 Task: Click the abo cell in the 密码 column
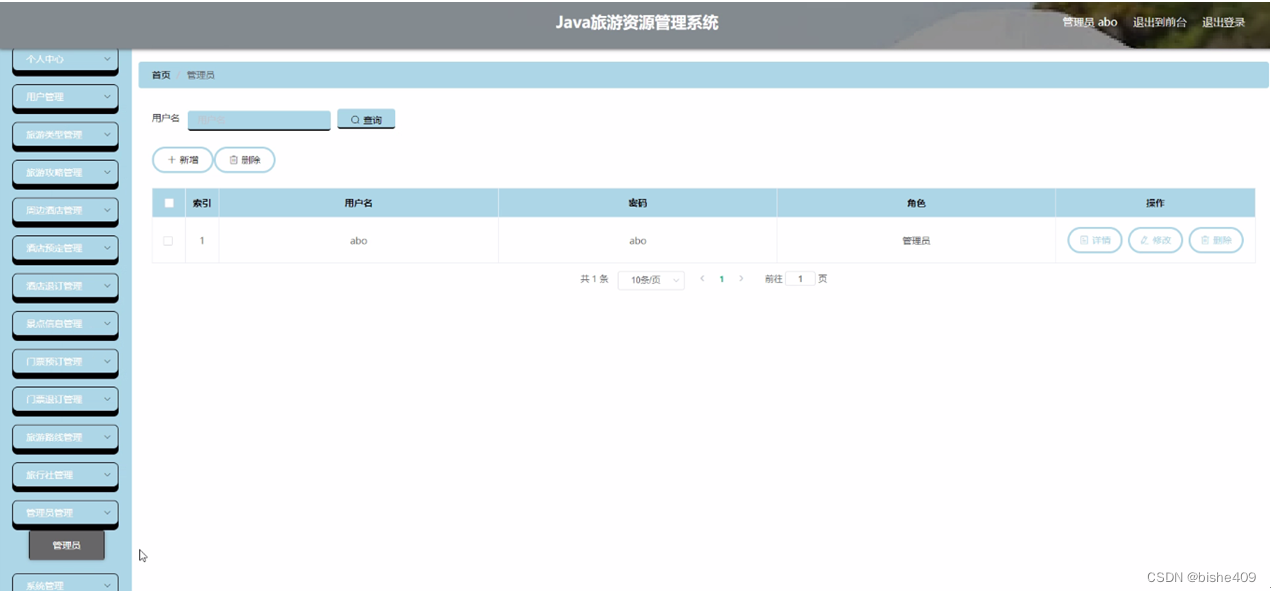point(638,241)
